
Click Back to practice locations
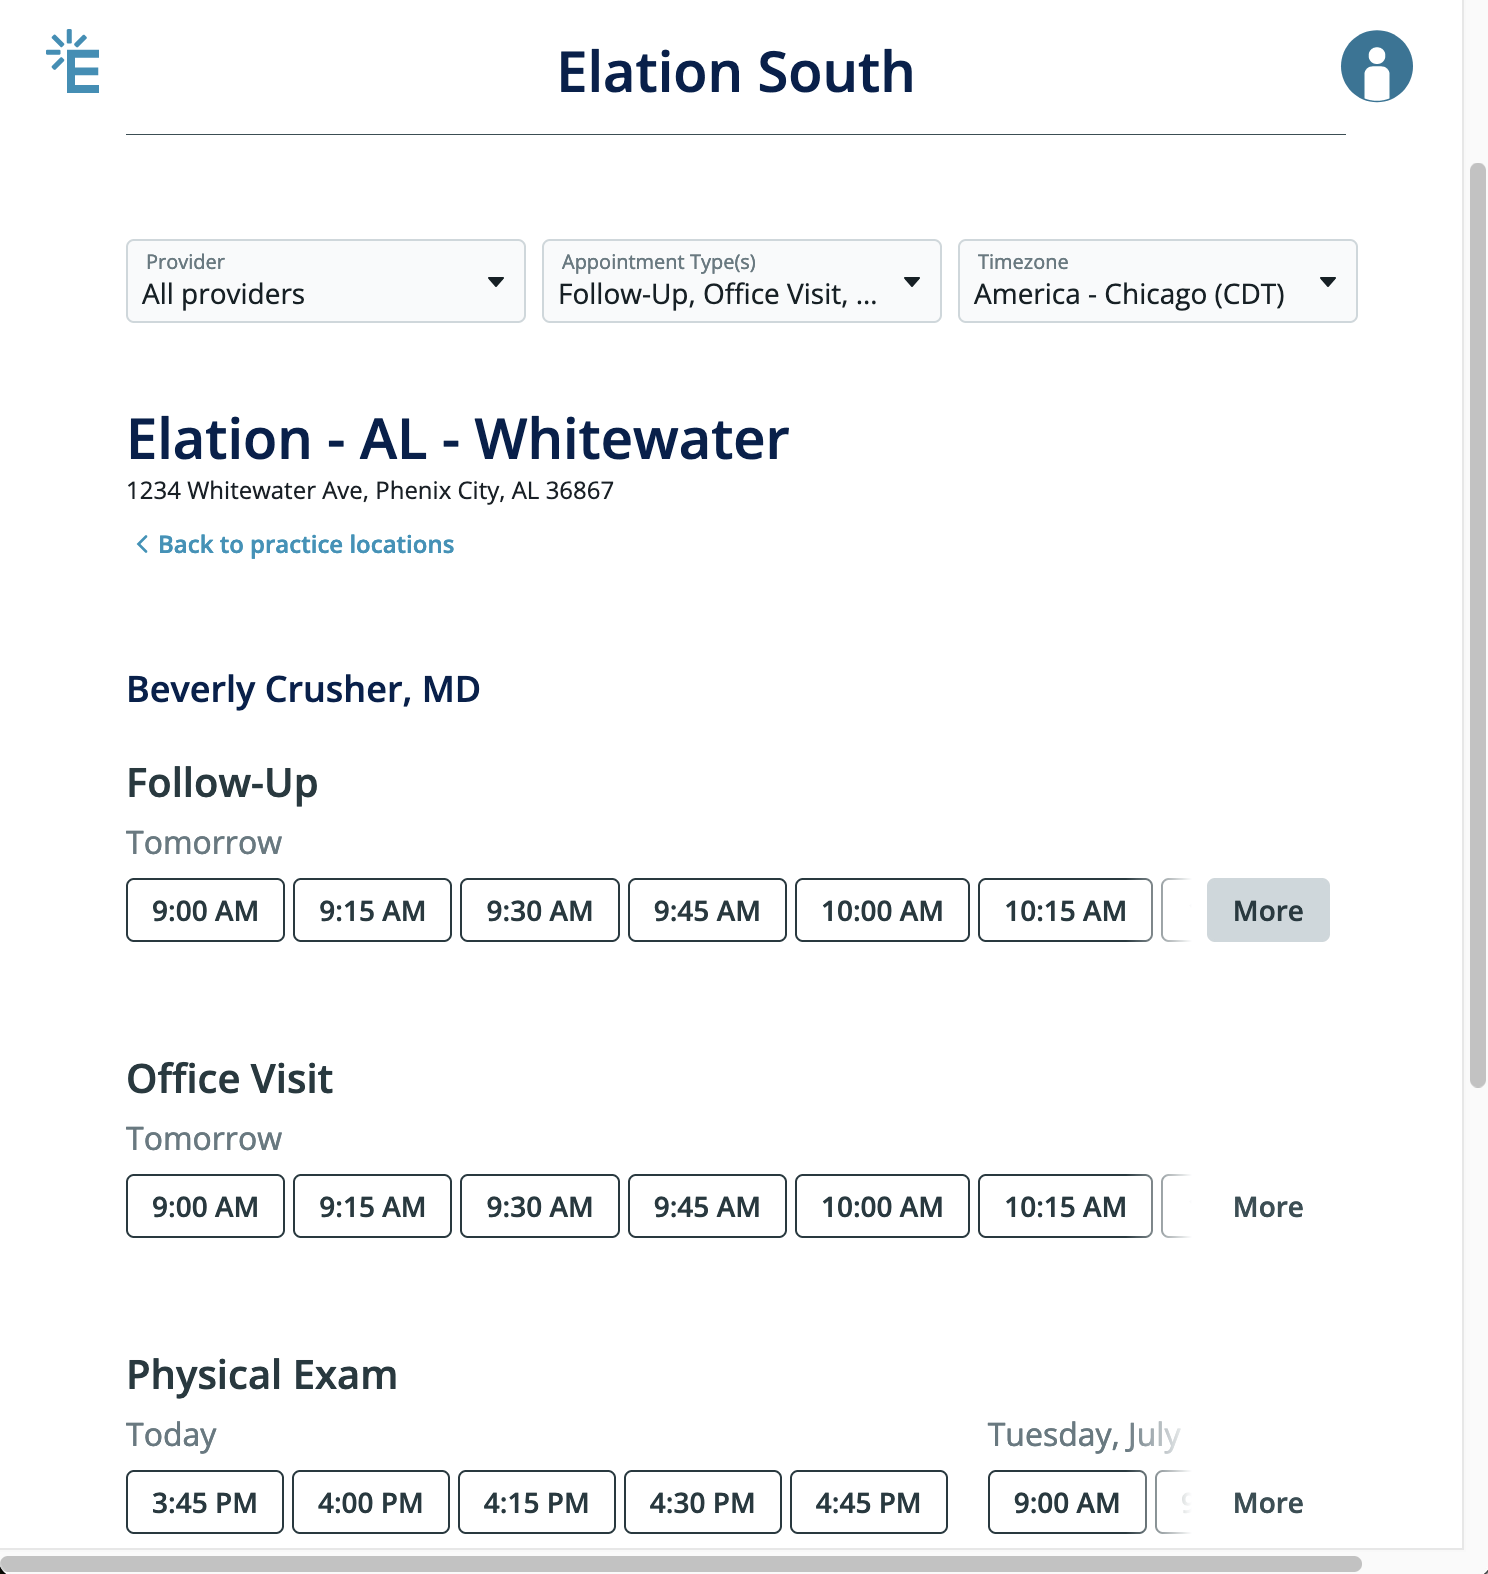305,543
